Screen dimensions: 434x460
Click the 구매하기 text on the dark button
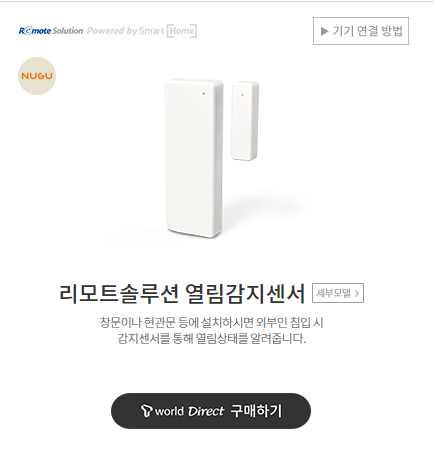[x=256, y=411]
